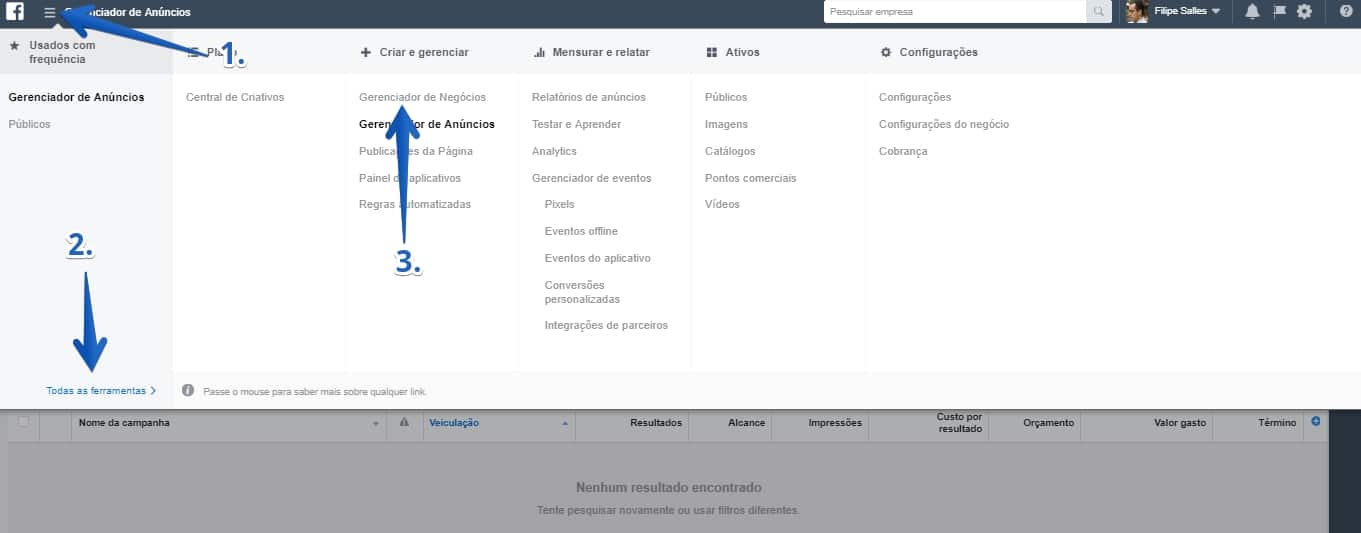Open Eventos offline

581,231
